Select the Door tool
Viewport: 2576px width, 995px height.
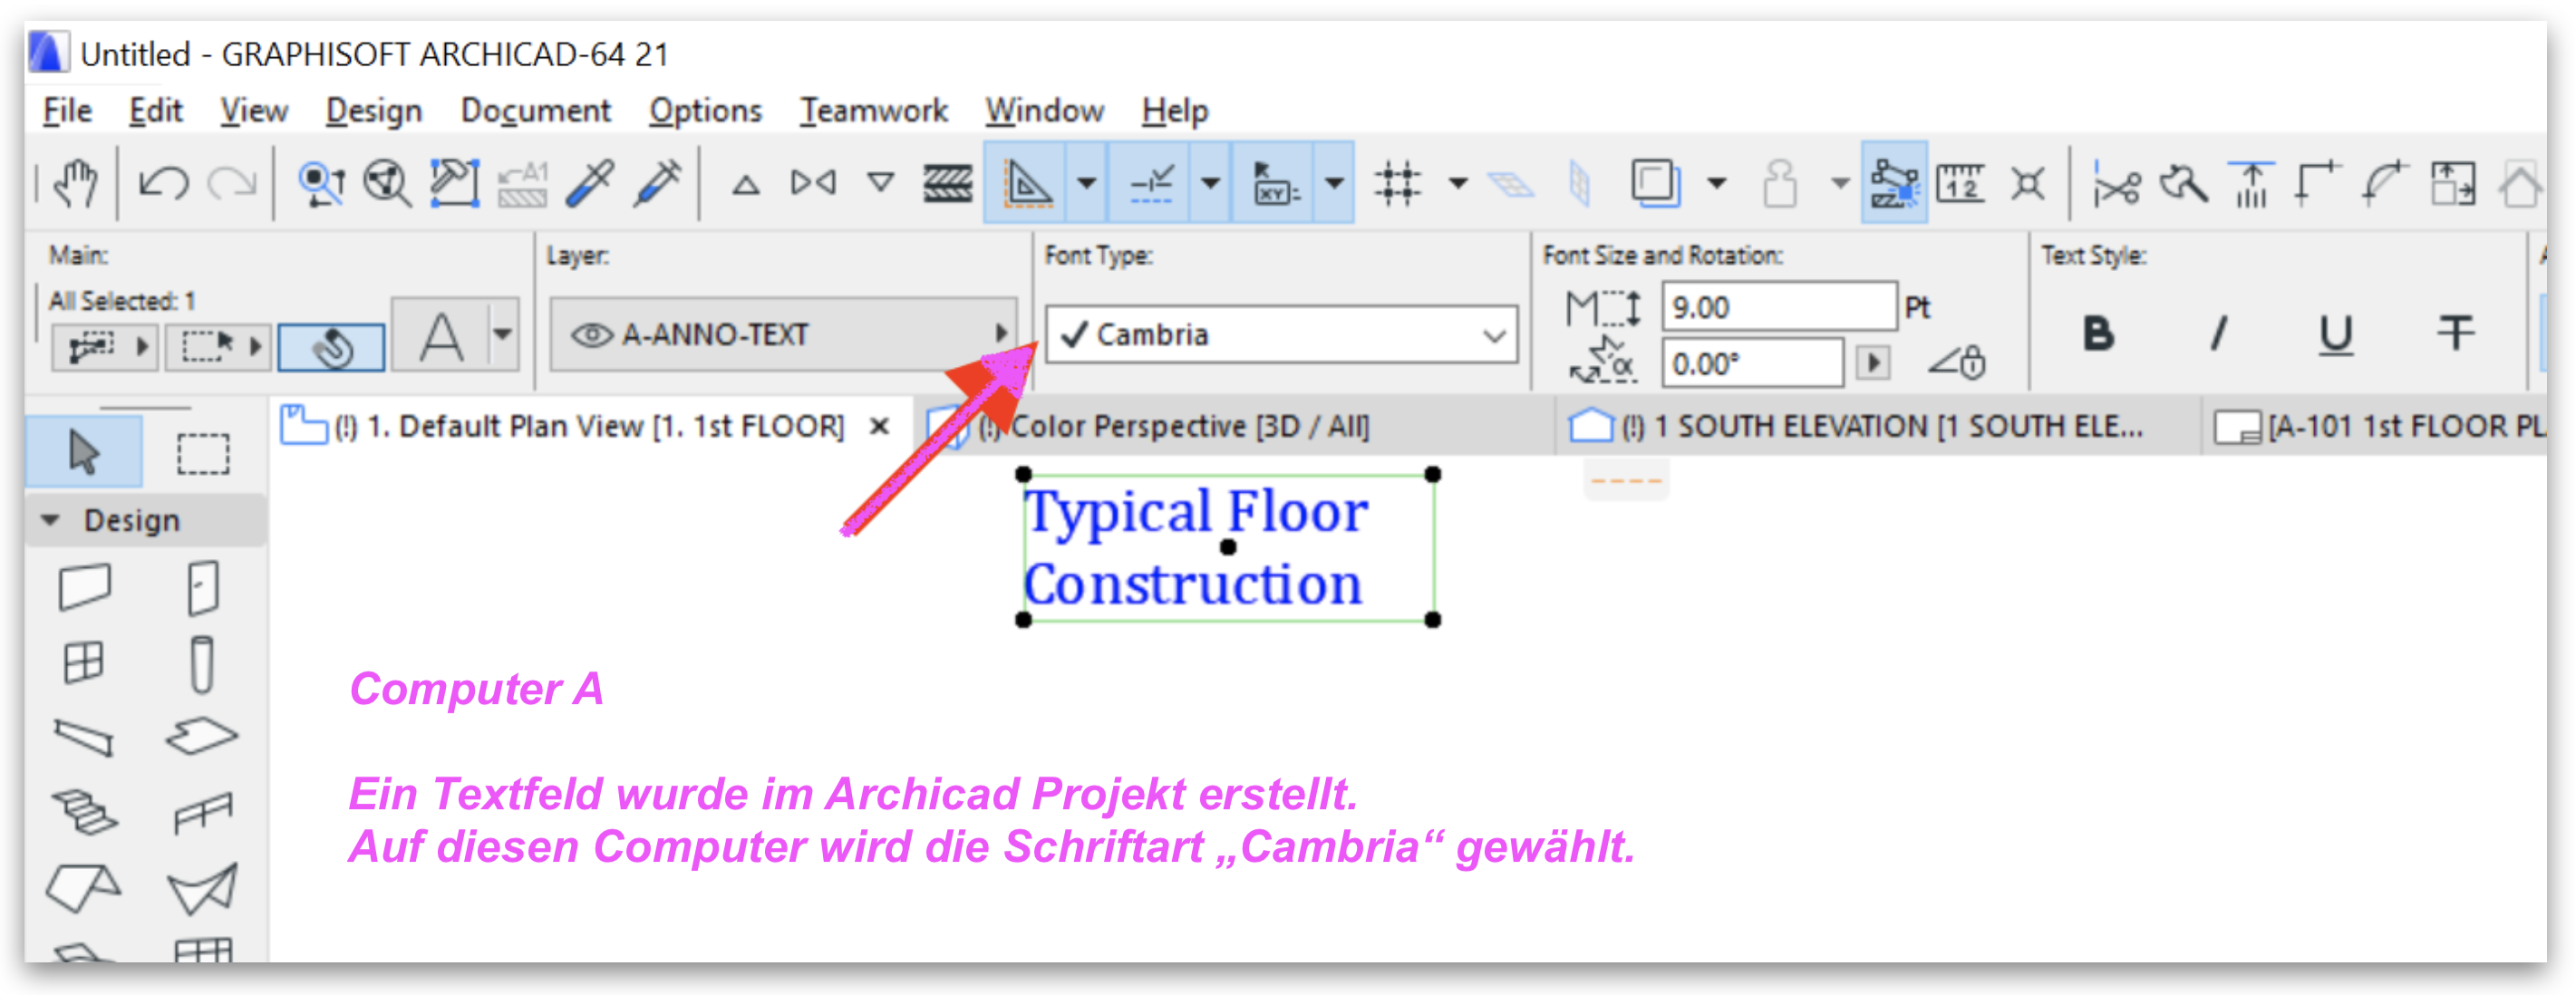pos(202,587)
